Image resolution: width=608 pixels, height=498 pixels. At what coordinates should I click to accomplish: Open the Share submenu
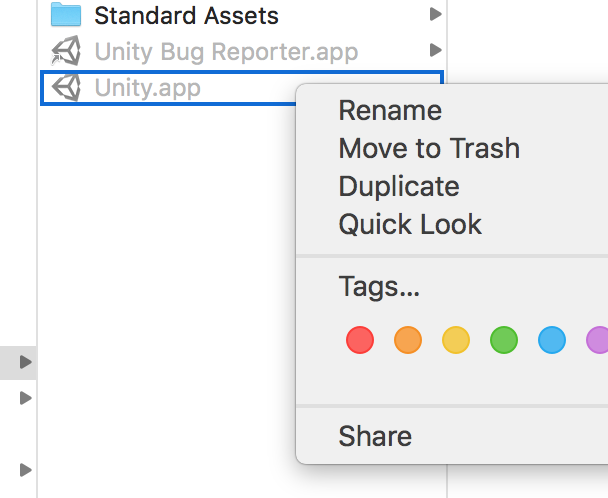[x=375, y=436]
